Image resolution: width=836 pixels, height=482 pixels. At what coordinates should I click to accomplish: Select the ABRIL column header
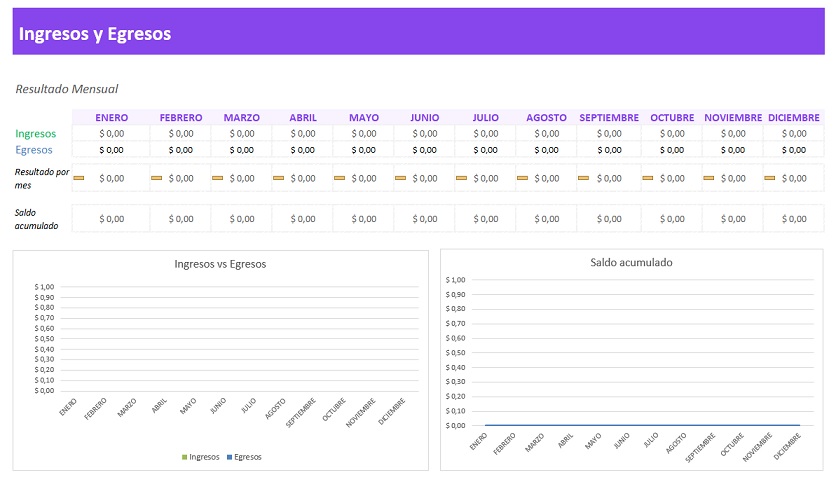pyautogui.click(x=303, y=117)
